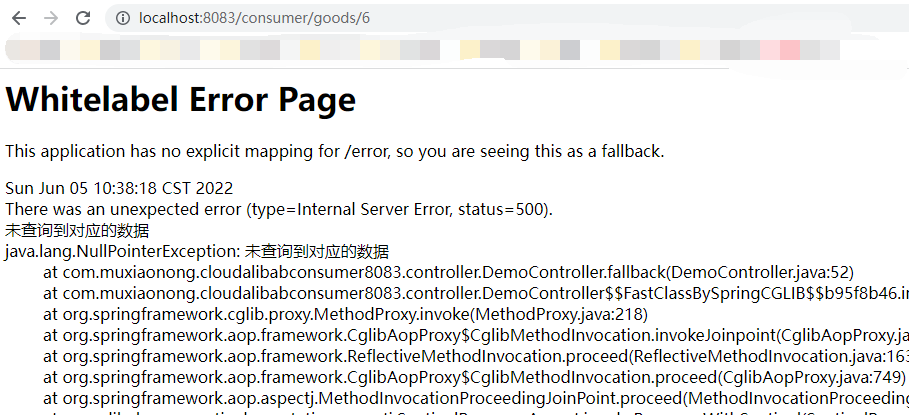The height and width of the screenshot is (415, 909).
Task: Click the DemoController.fallback(DemoController.java:52) stack line
Action: pos(448,272)
